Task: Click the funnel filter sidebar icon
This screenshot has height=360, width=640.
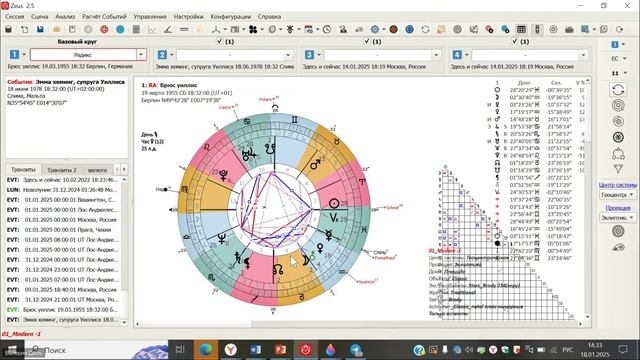Action: (x=618, y=169)
